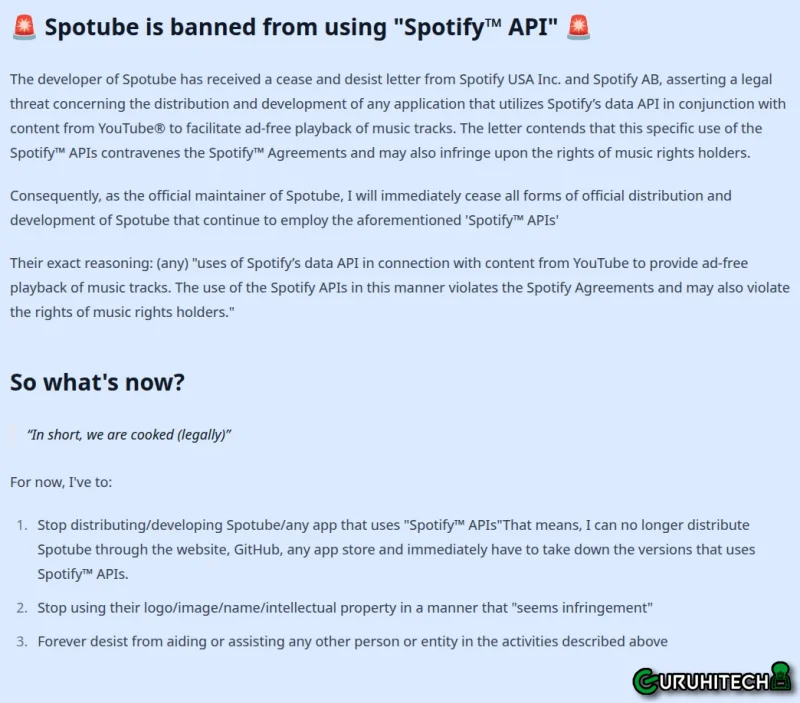
Task: Click 'Stop using their logo/image/name' list item
Action: (345, 608)
